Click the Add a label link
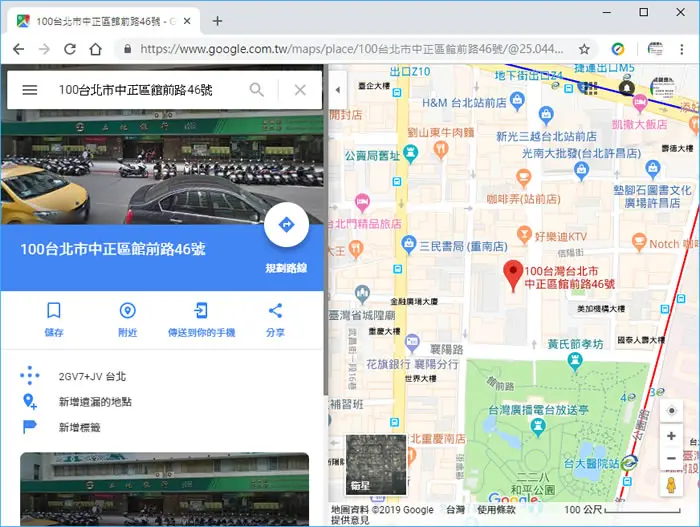700x527 pixels. 79,427
